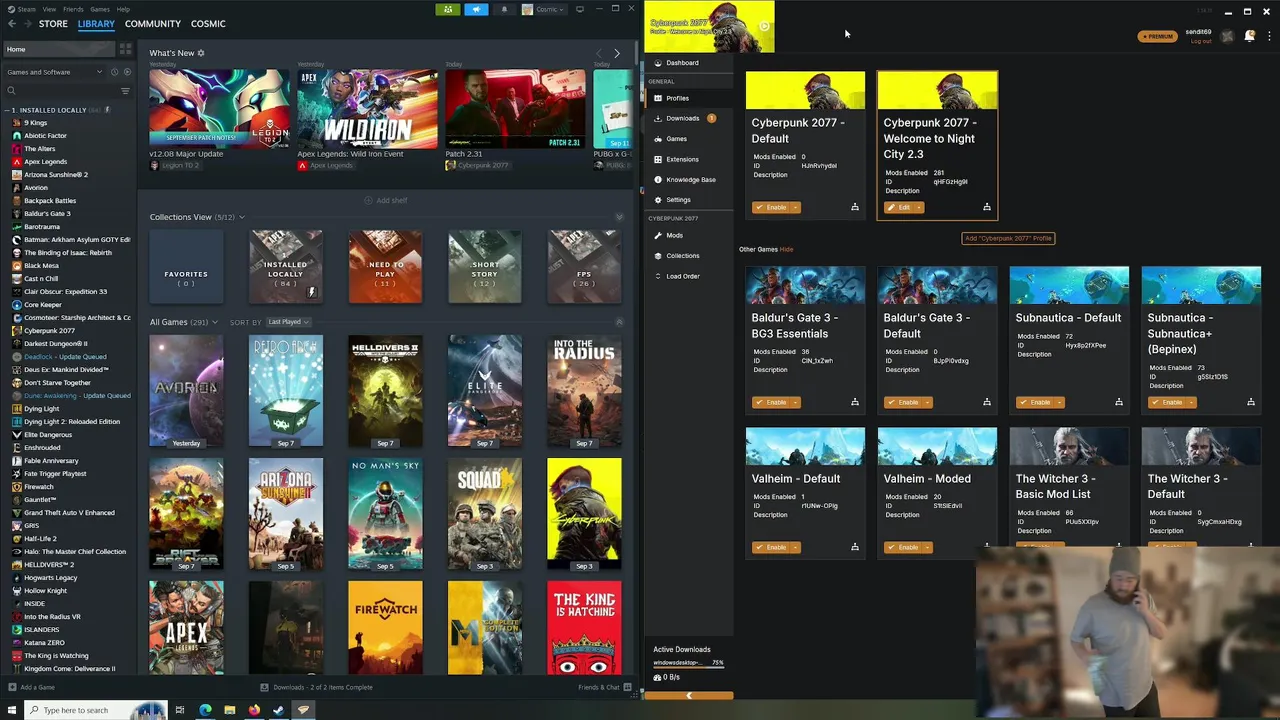
Task: Collapse Collections View shelf chevron
Action: click(619, 217)
